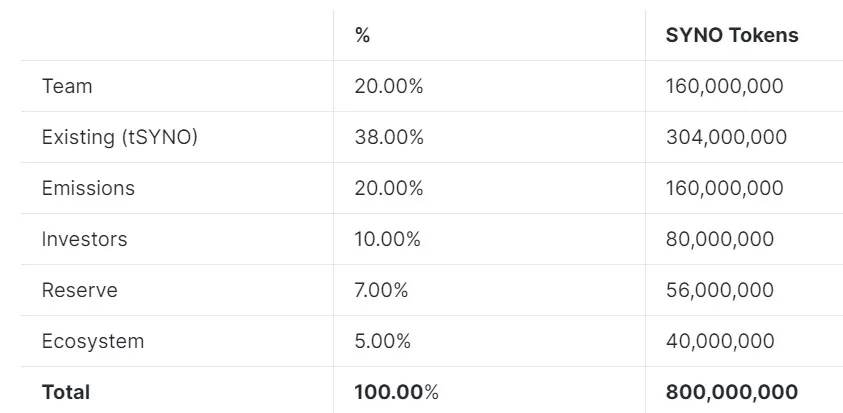Click the 40,000,000 token cell

(x=720, y=341)
